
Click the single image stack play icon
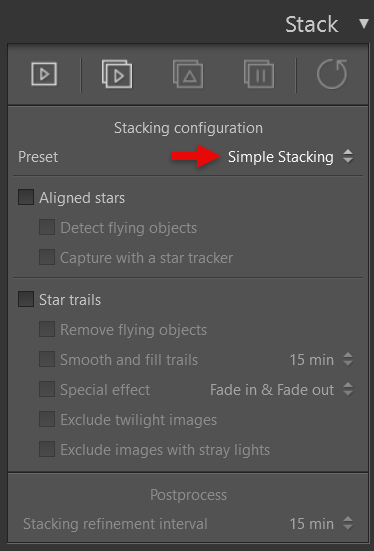click(x=44, y=74)
